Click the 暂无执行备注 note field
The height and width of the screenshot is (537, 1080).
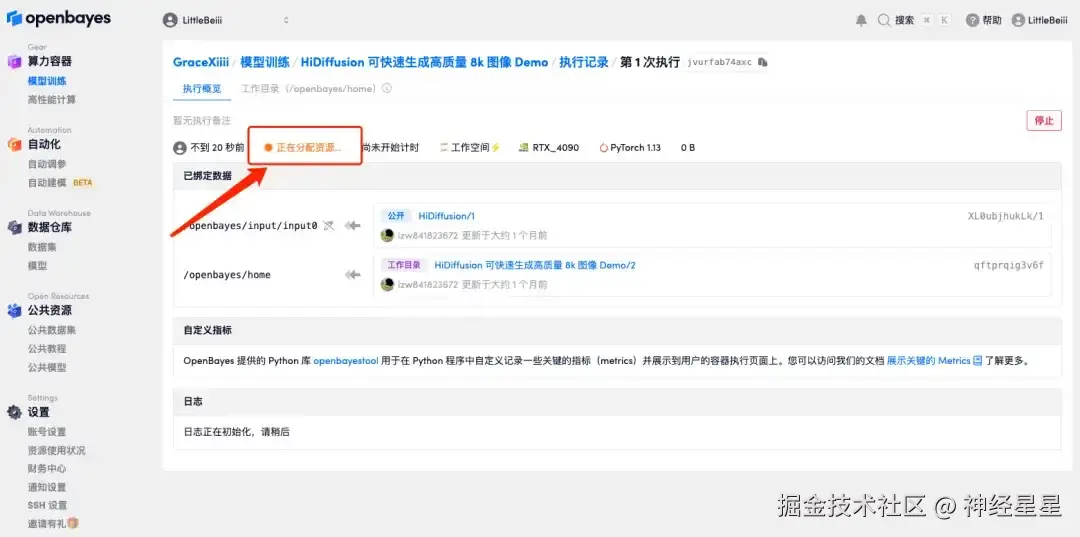(x=202, y=120)
